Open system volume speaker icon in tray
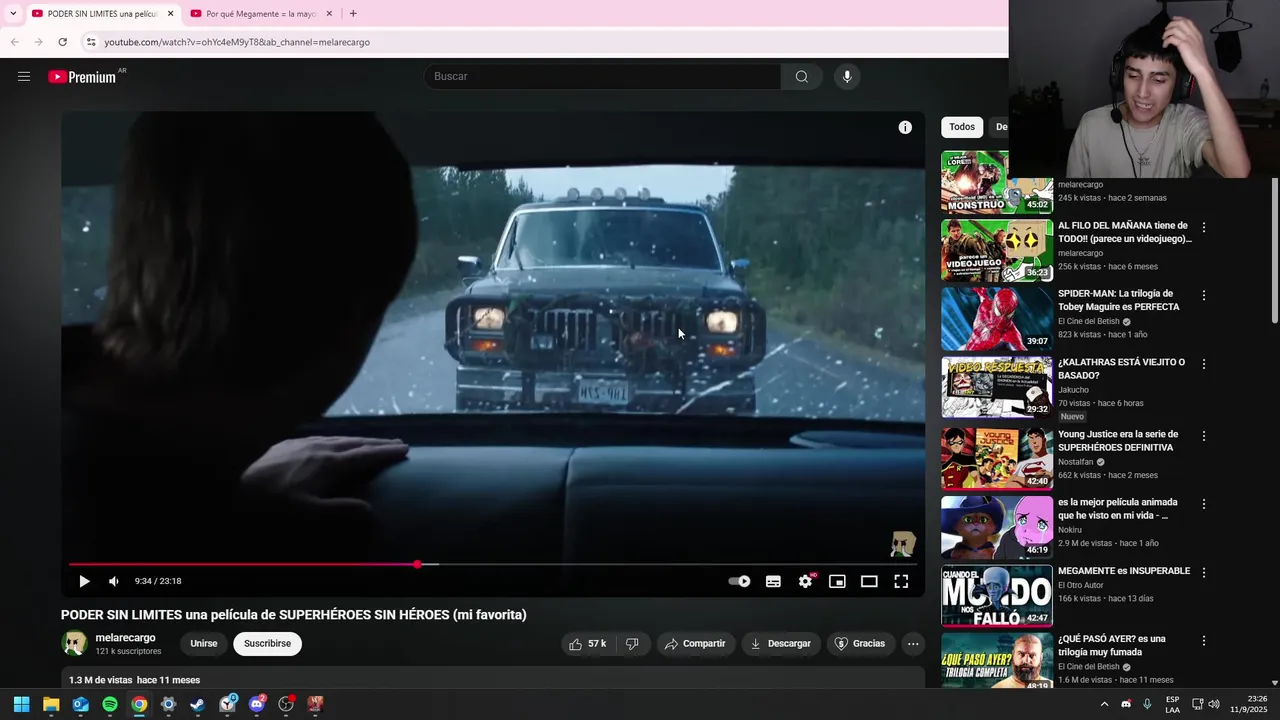This screenshot has height=720, width=1280. tap(1214, 704)
